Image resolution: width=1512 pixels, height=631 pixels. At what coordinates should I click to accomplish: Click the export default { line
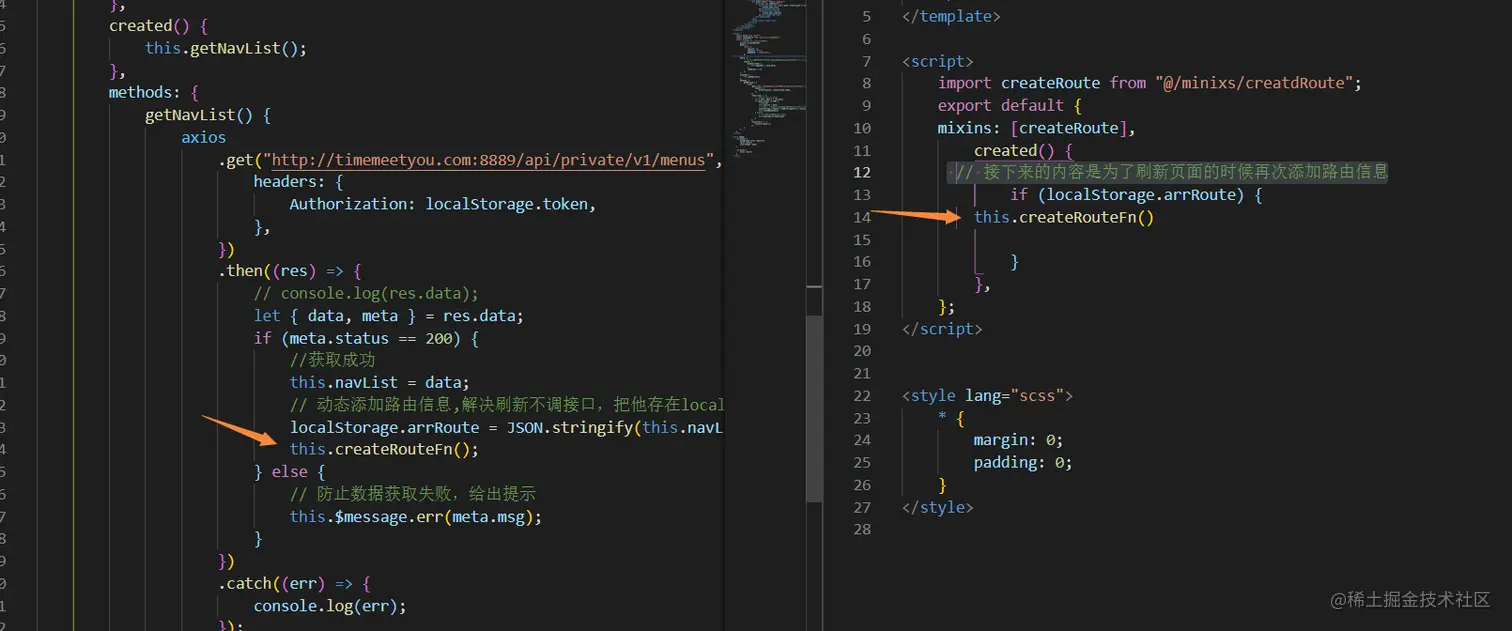coord(1010,105)
